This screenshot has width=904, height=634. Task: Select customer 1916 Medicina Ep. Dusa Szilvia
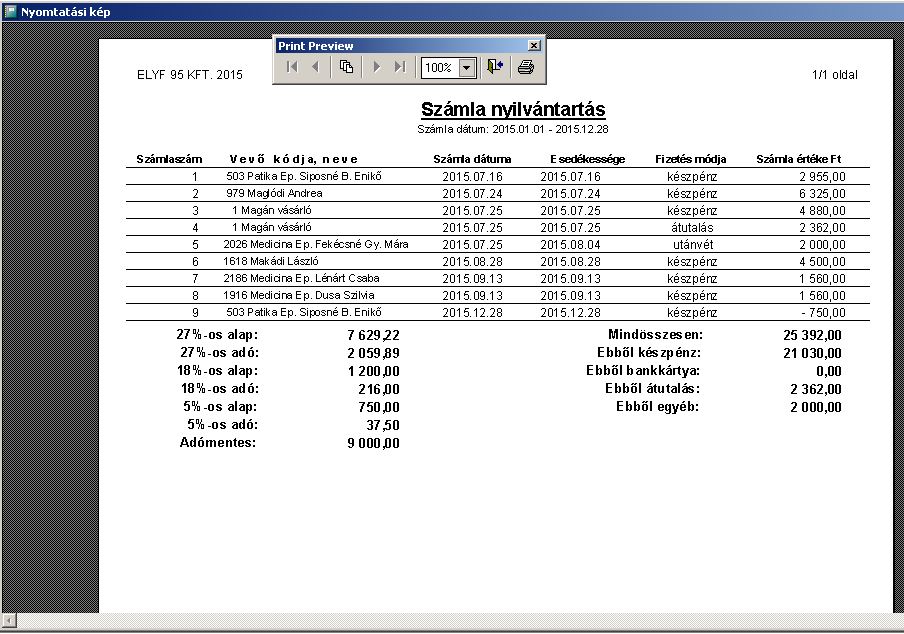coord(299,295)
